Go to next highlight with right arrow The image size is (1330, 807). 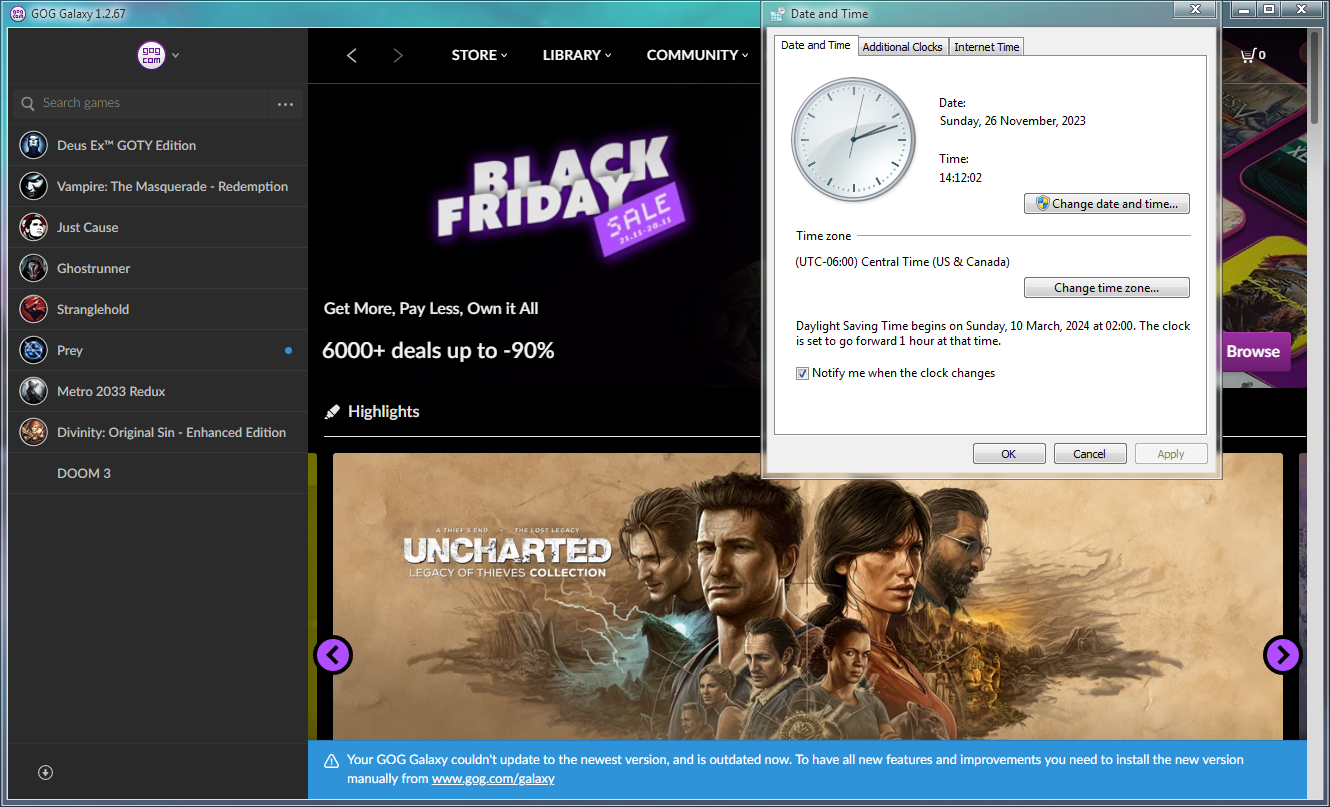(1282, 655)
